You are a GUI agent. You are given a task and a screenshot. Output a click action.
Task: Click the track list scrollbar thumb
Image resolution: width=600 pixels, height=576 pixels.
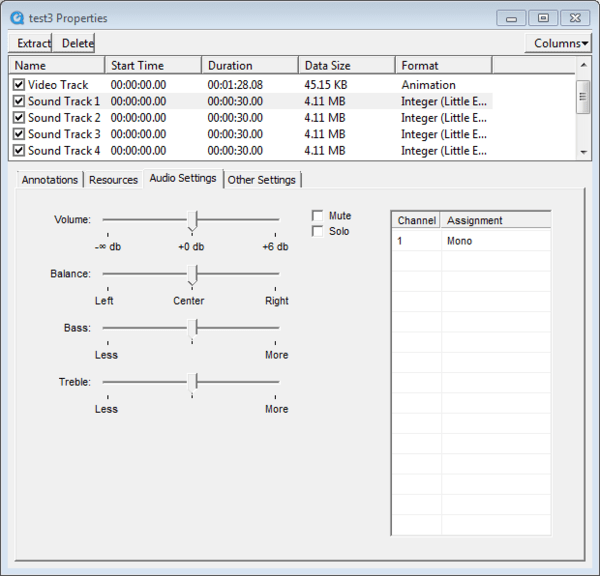[x=583, y=97]
